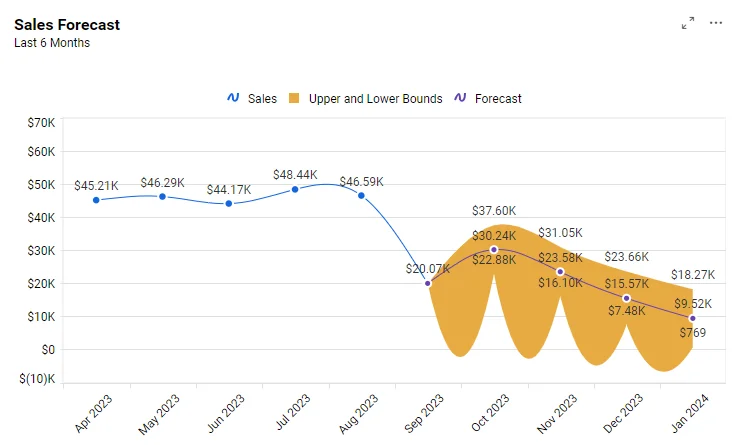Toggle the Sales legend line icon

coord(233,98)
